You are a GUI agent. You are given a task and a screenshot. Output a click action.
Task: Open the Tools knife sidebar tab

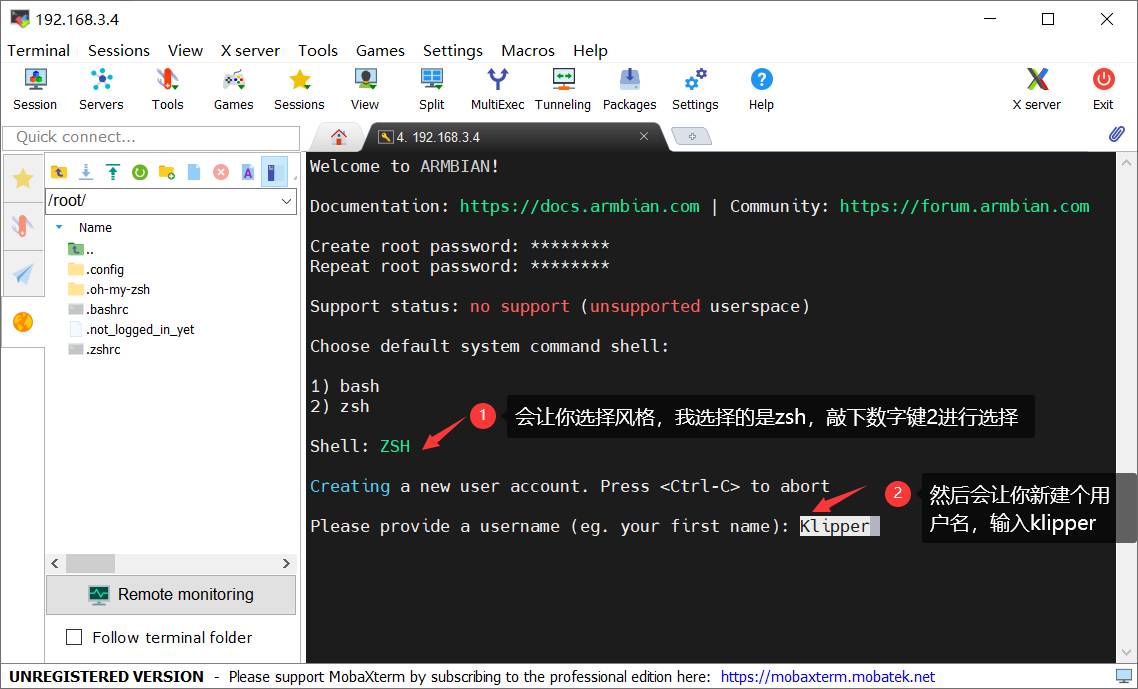point(23,226)
